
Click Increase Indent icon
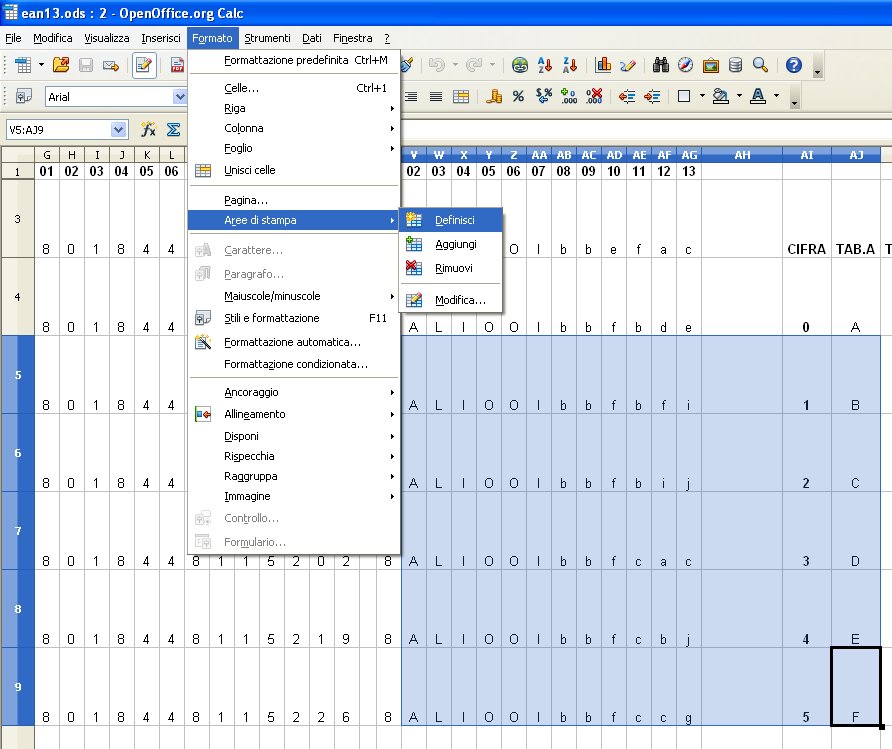(x=652, y=96)
